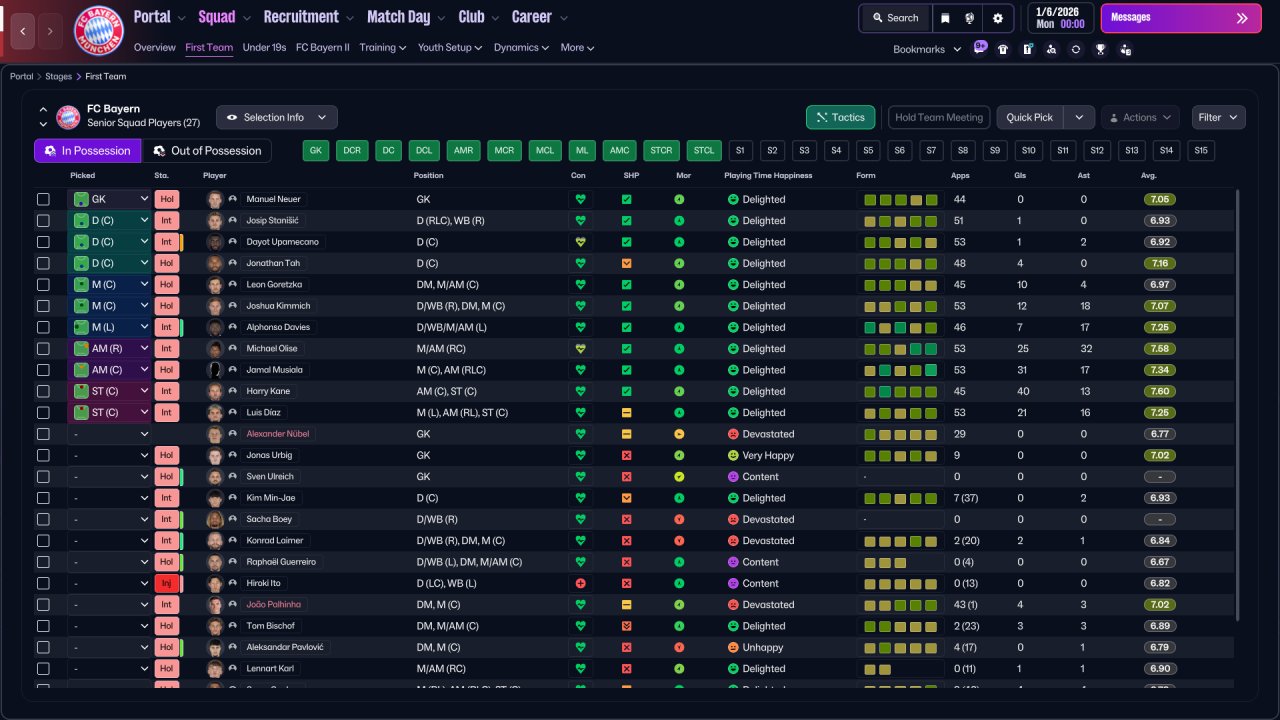
Task: Click the trophy shortcut icon
Action: pos(1100,49)
